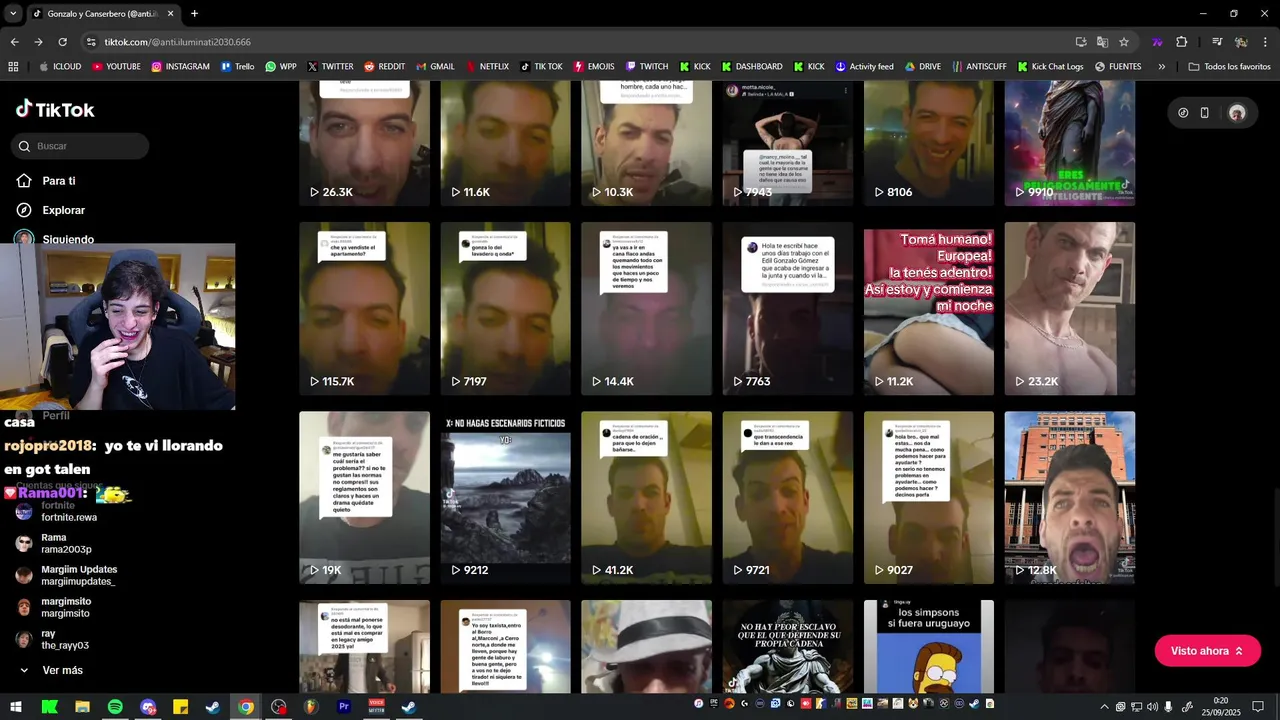The width and height of the screenshot is (1280, 720).
Task: Open ICLOUD bookmark
Action: [x=60, y=67]
